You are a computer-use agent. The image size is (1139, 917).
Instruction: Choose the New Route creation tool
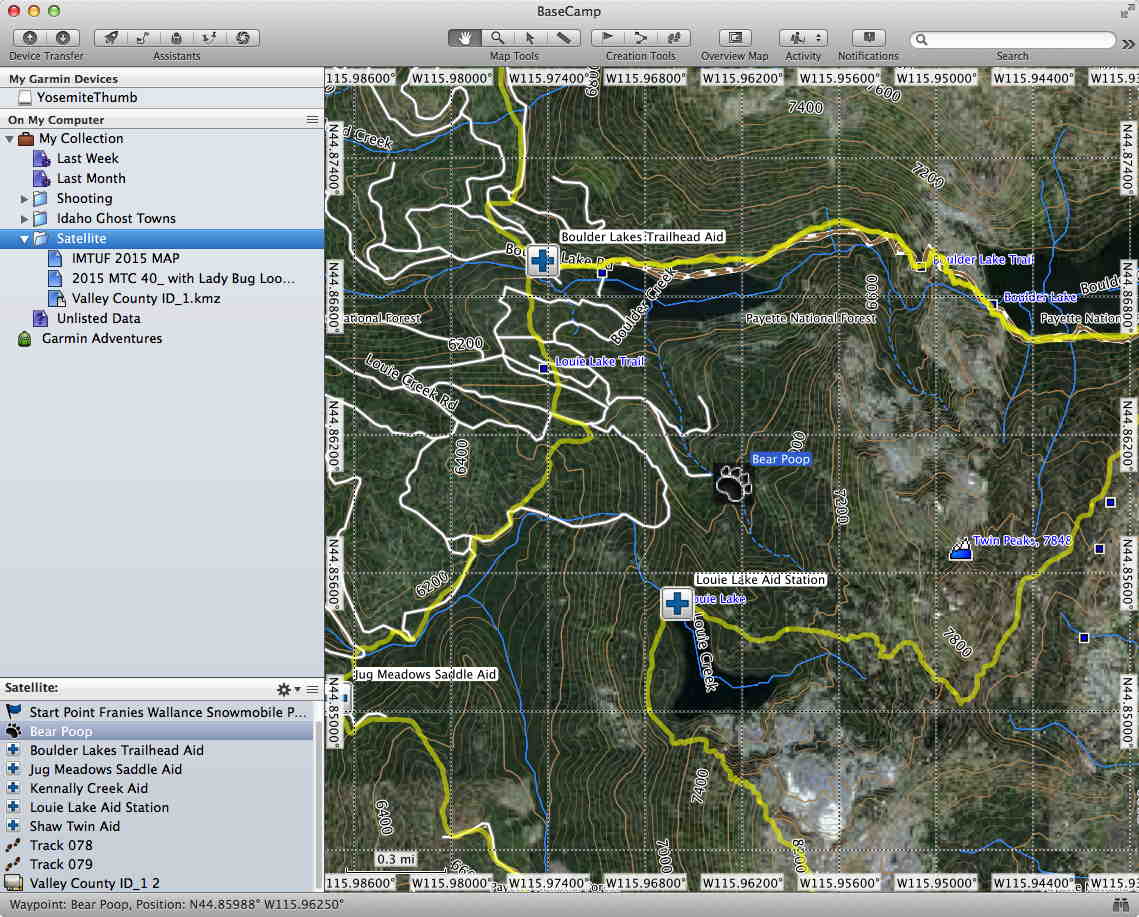[641, 37]
